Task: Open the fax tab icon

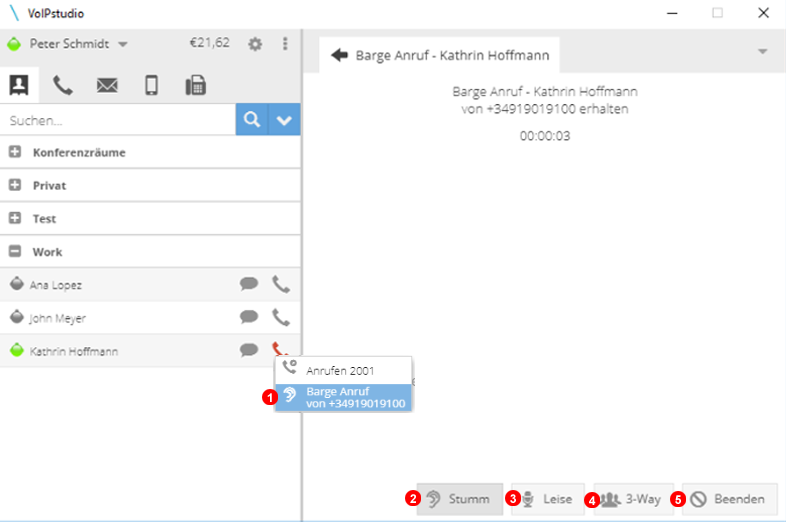Action: pyautogui.click(x=195, y=85)
